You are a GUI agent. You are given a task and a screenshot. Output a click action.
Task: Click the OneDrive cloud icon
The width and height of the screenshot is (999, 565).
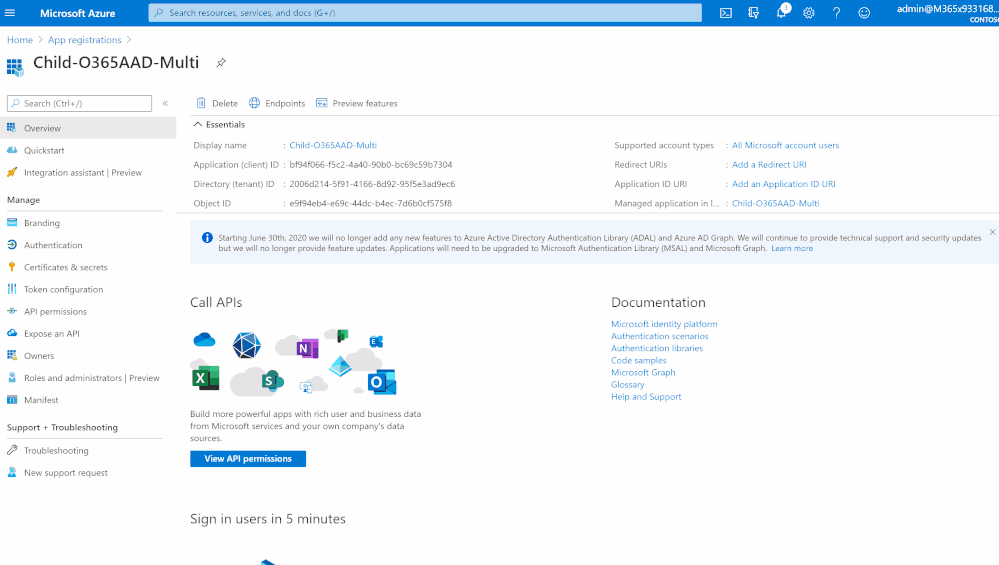[x=205, y=340]
